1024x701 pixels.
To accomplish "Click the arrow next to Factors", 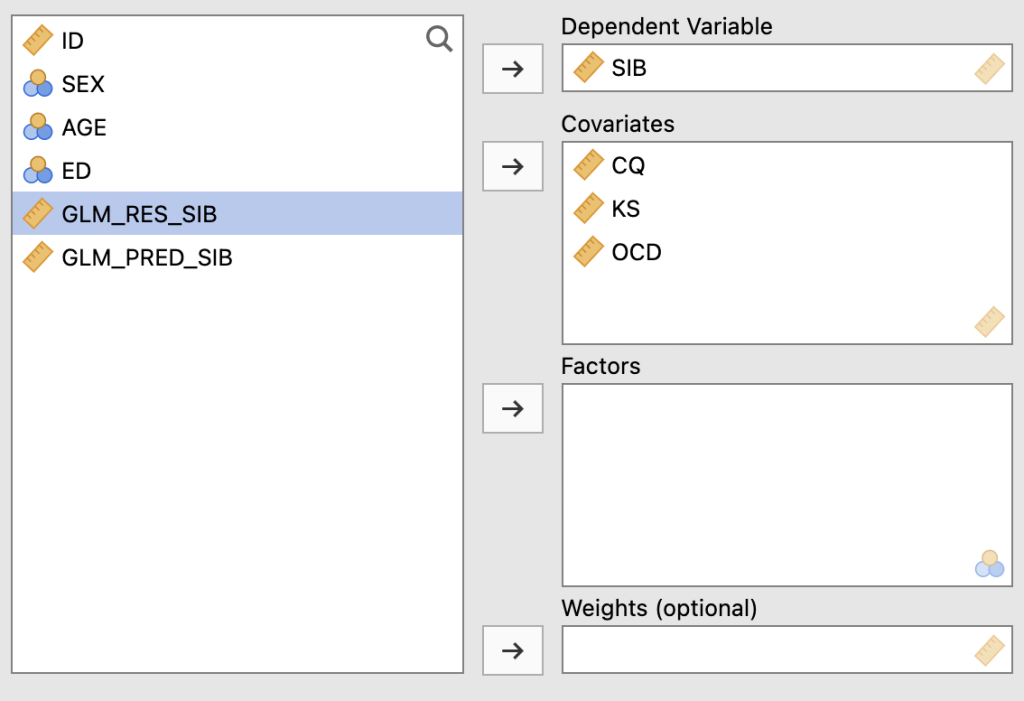I will (x=512, y=408).
